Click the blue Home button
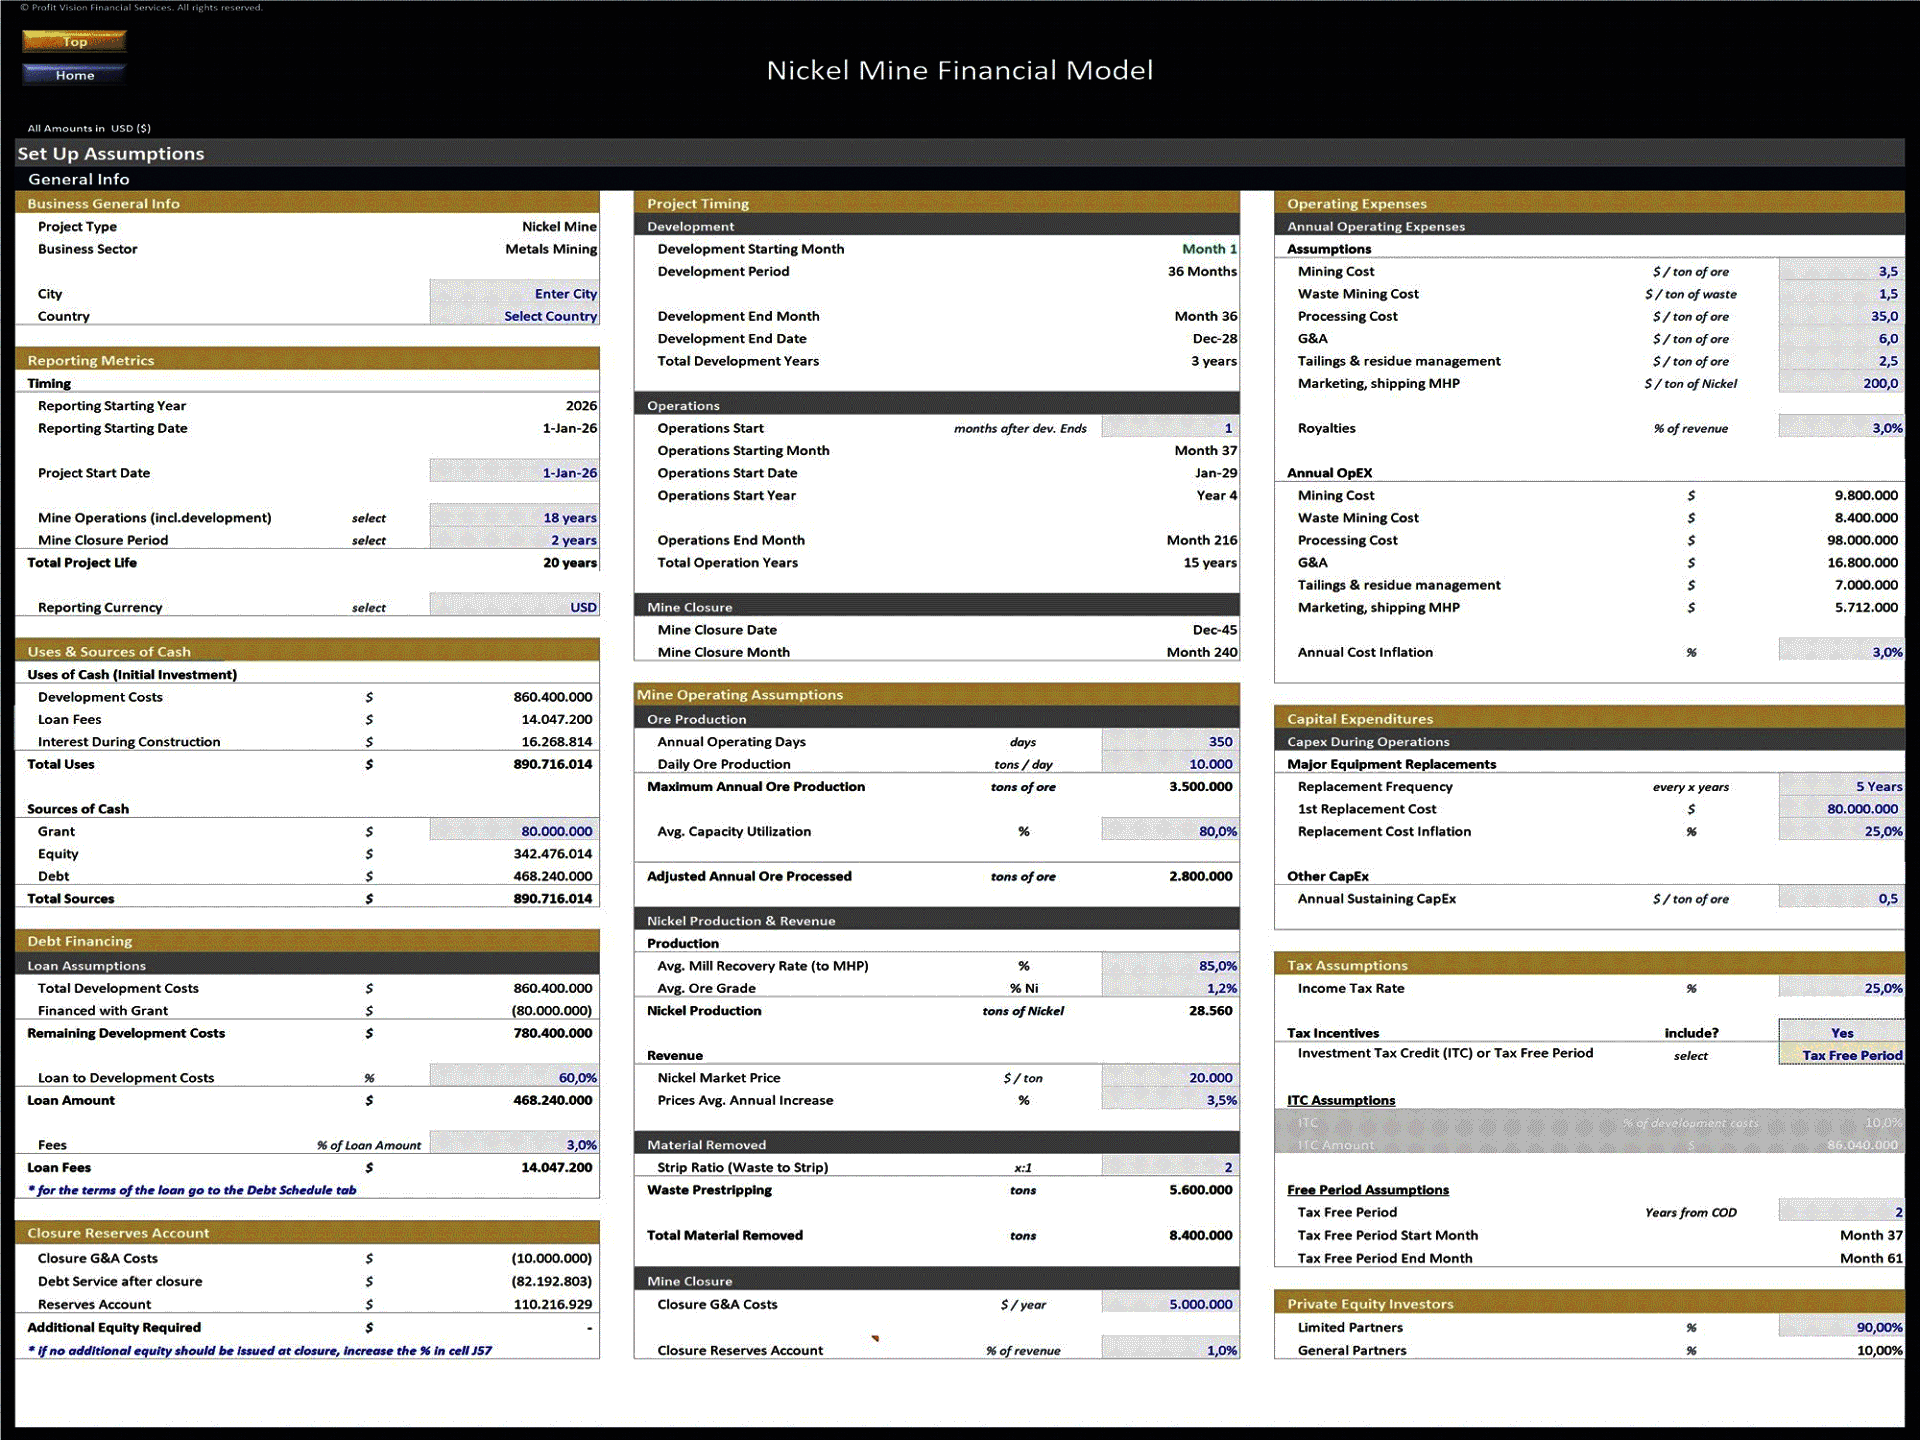Viewport: 1920px width, 1440px height. pos(74,75)
